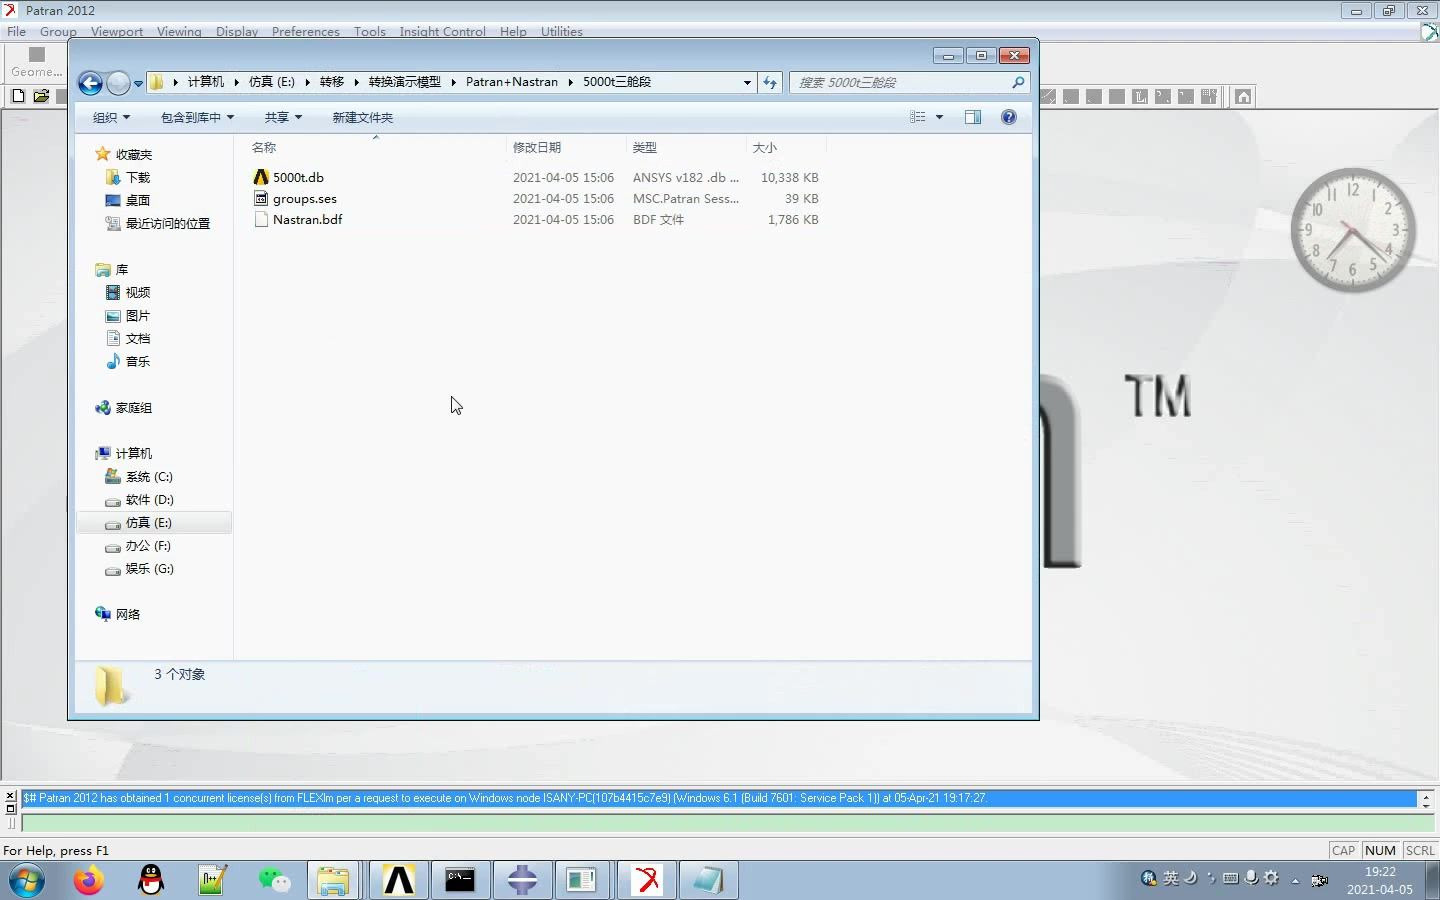Click the refresh button beside the address bar
Viewport: 1440px width, 900px height.
tap(770, 82)
